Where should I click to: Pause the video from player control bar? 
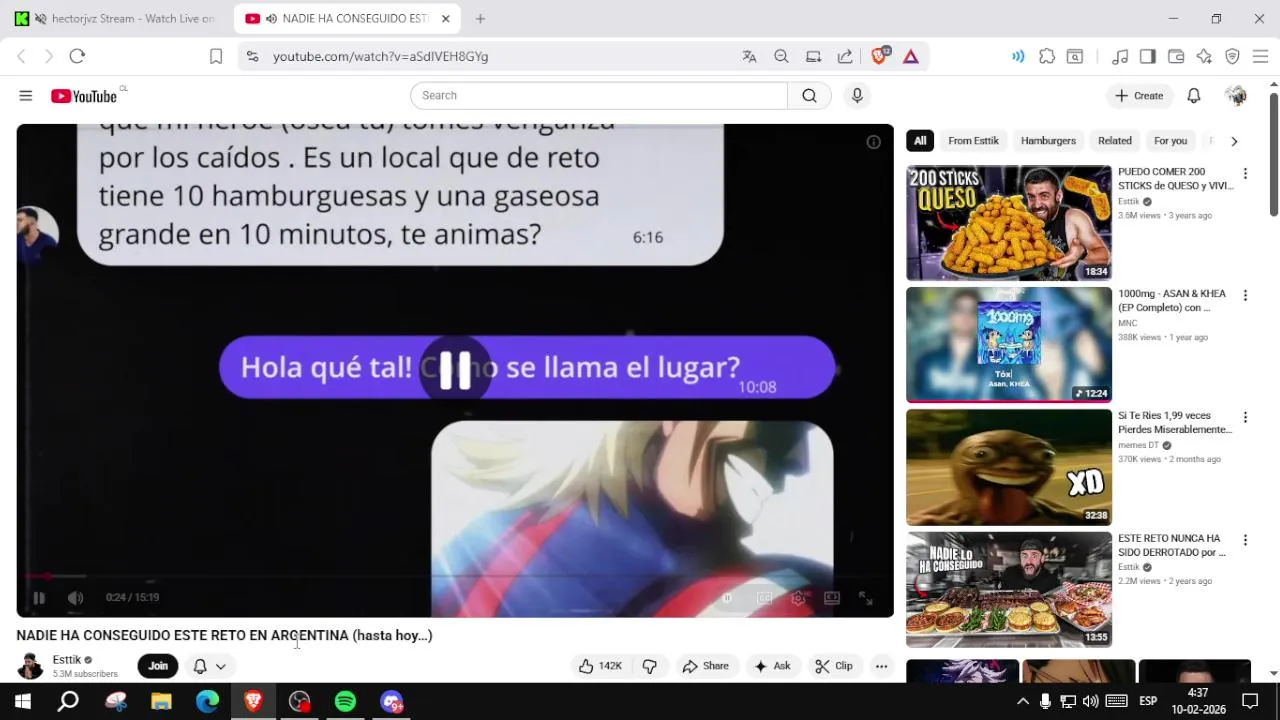point(39,598)
